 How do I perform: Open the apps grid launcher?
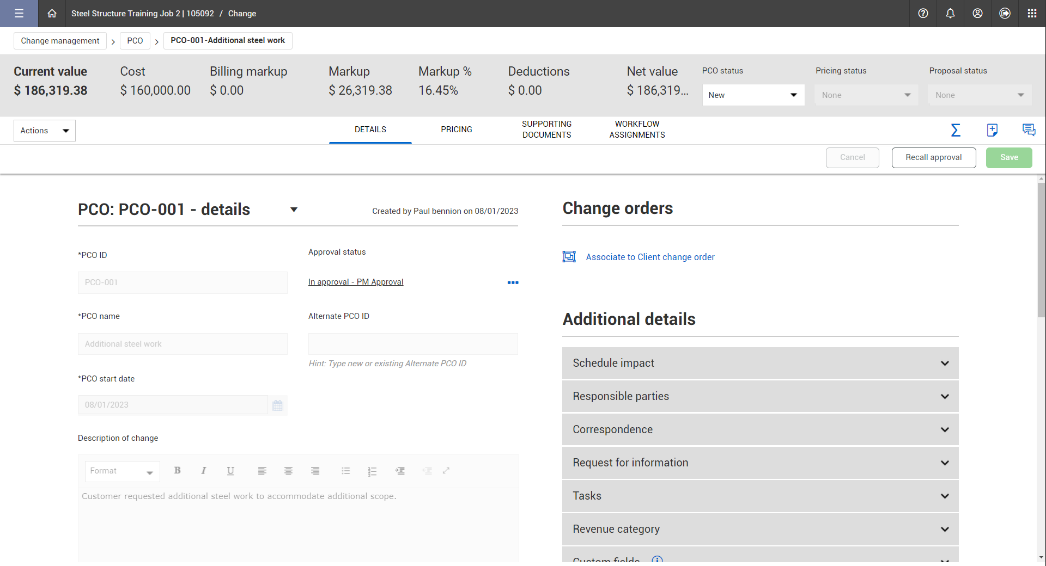click(1031, 14)
